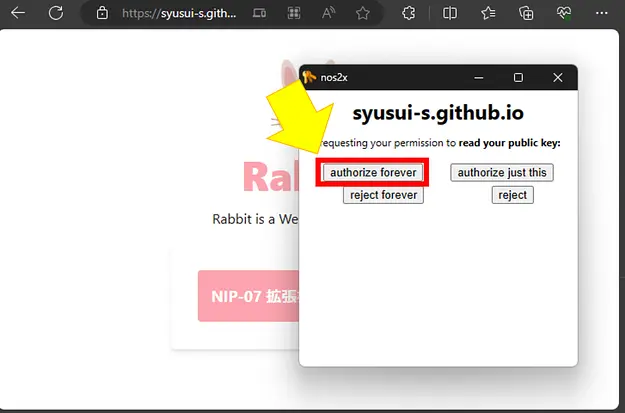
Task: Open the Extensions puzzle-piece menu
Action: point(408,13)
